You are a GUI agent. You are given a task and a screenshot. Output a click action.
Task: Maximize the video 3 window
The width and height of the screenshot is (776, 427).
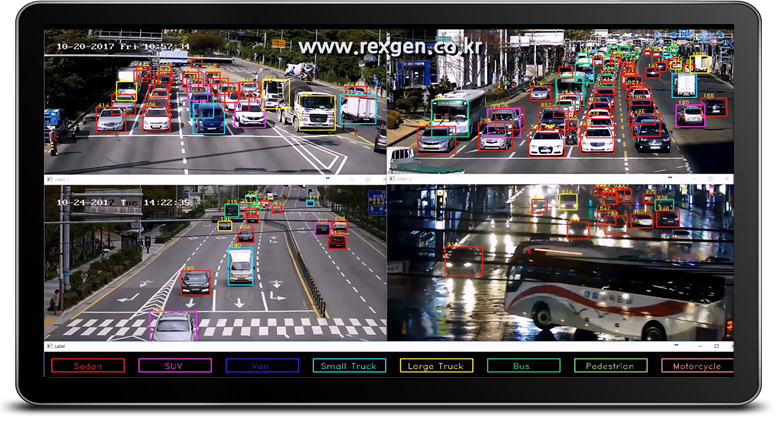(x=710, y=178)
